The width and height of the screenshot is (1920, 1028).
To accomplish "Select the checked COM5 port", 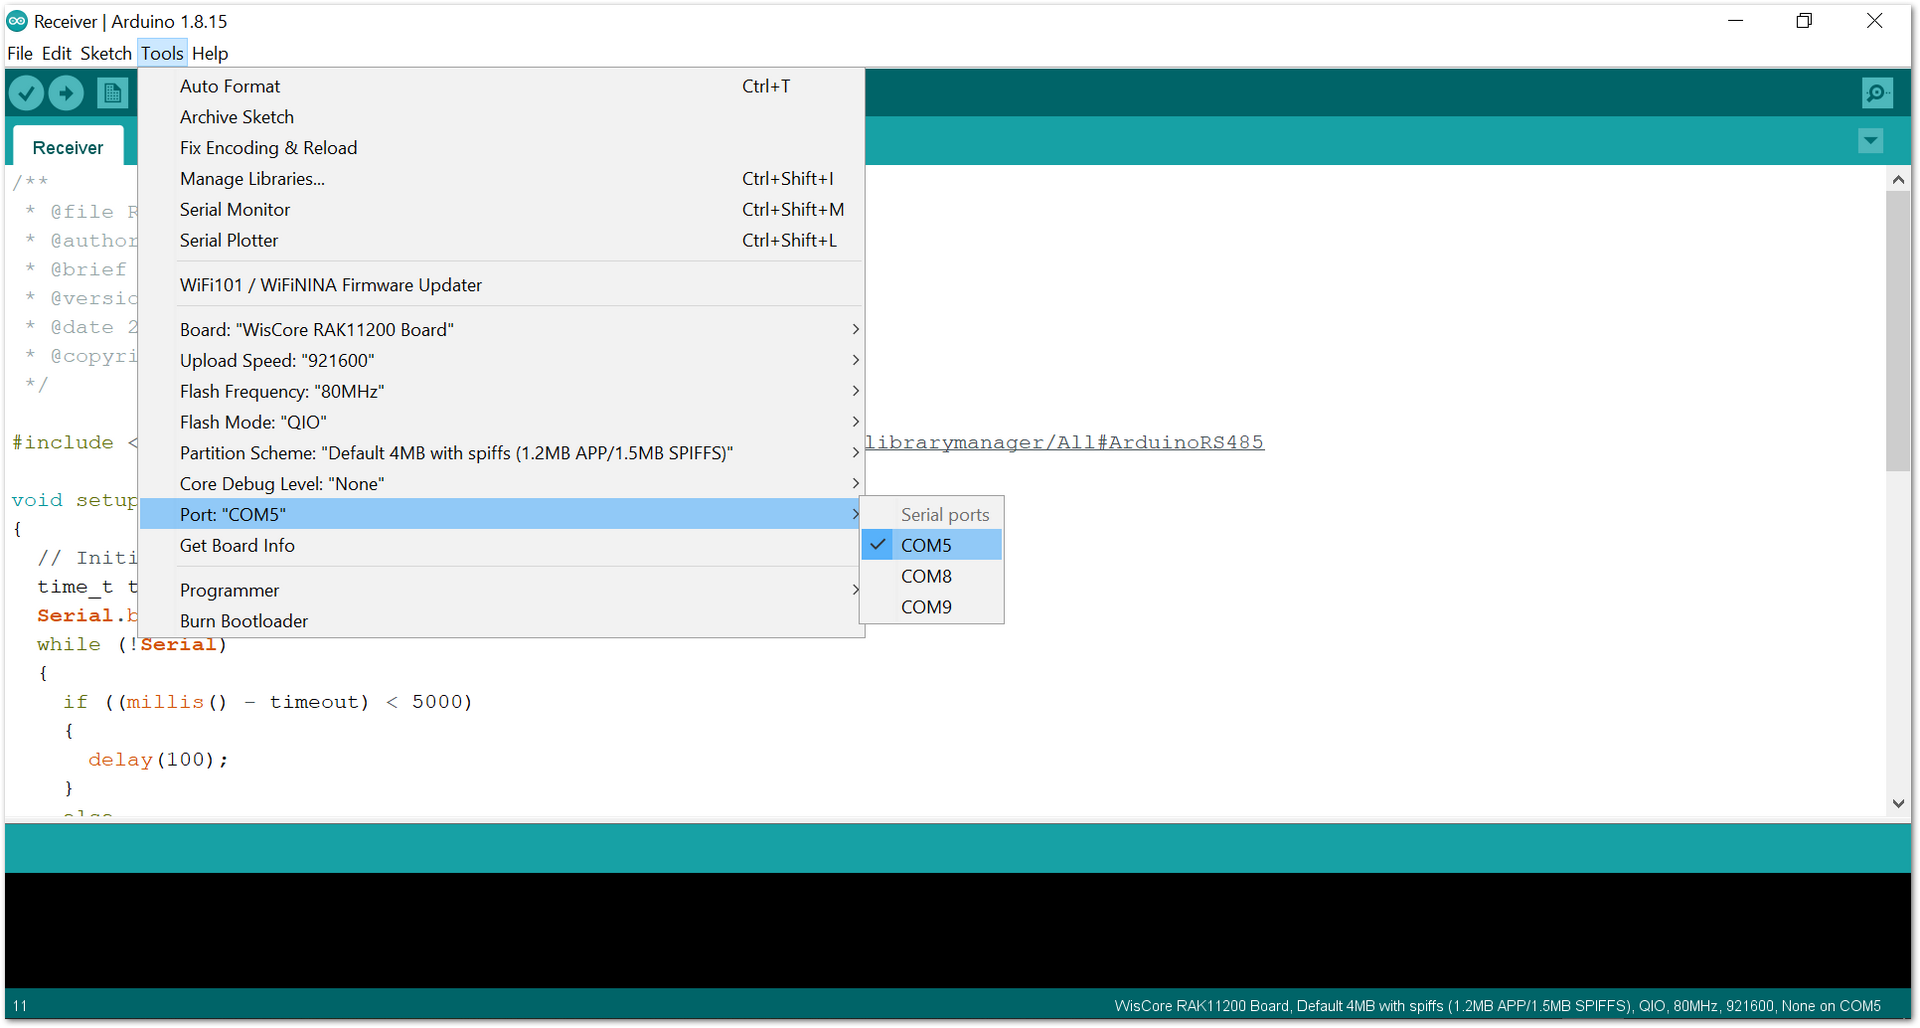I will (x=931, y=545).
